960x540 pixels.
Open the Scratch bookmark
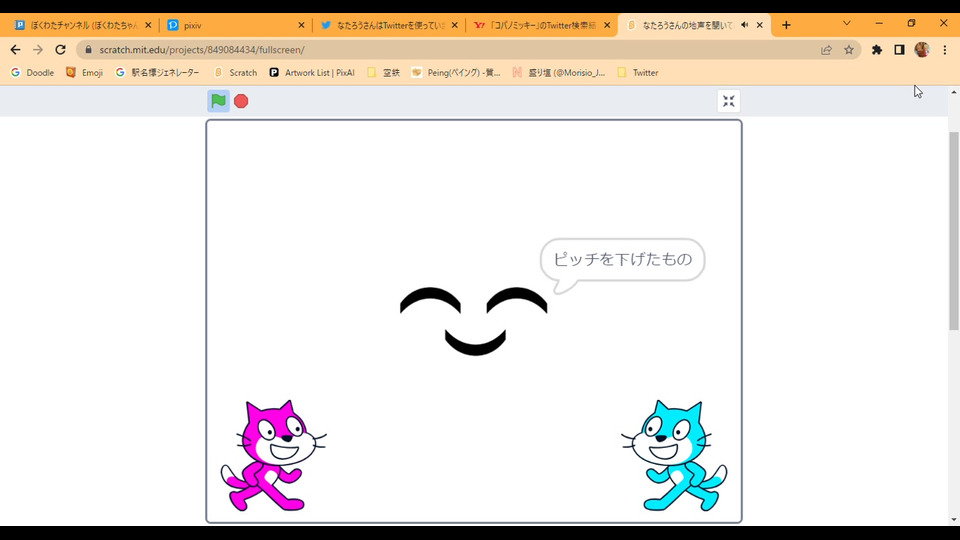point(236,72)
